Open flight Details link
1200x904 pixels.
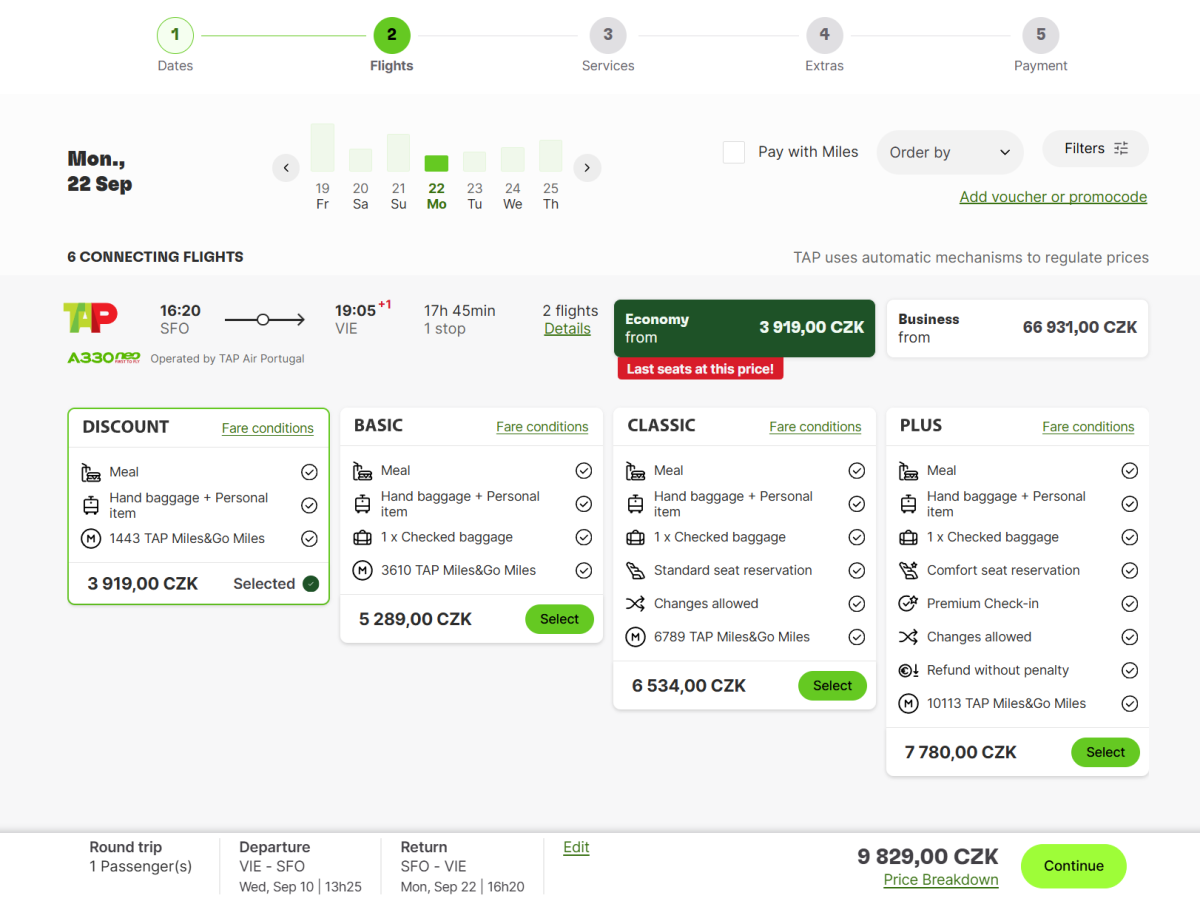point(567,329)
